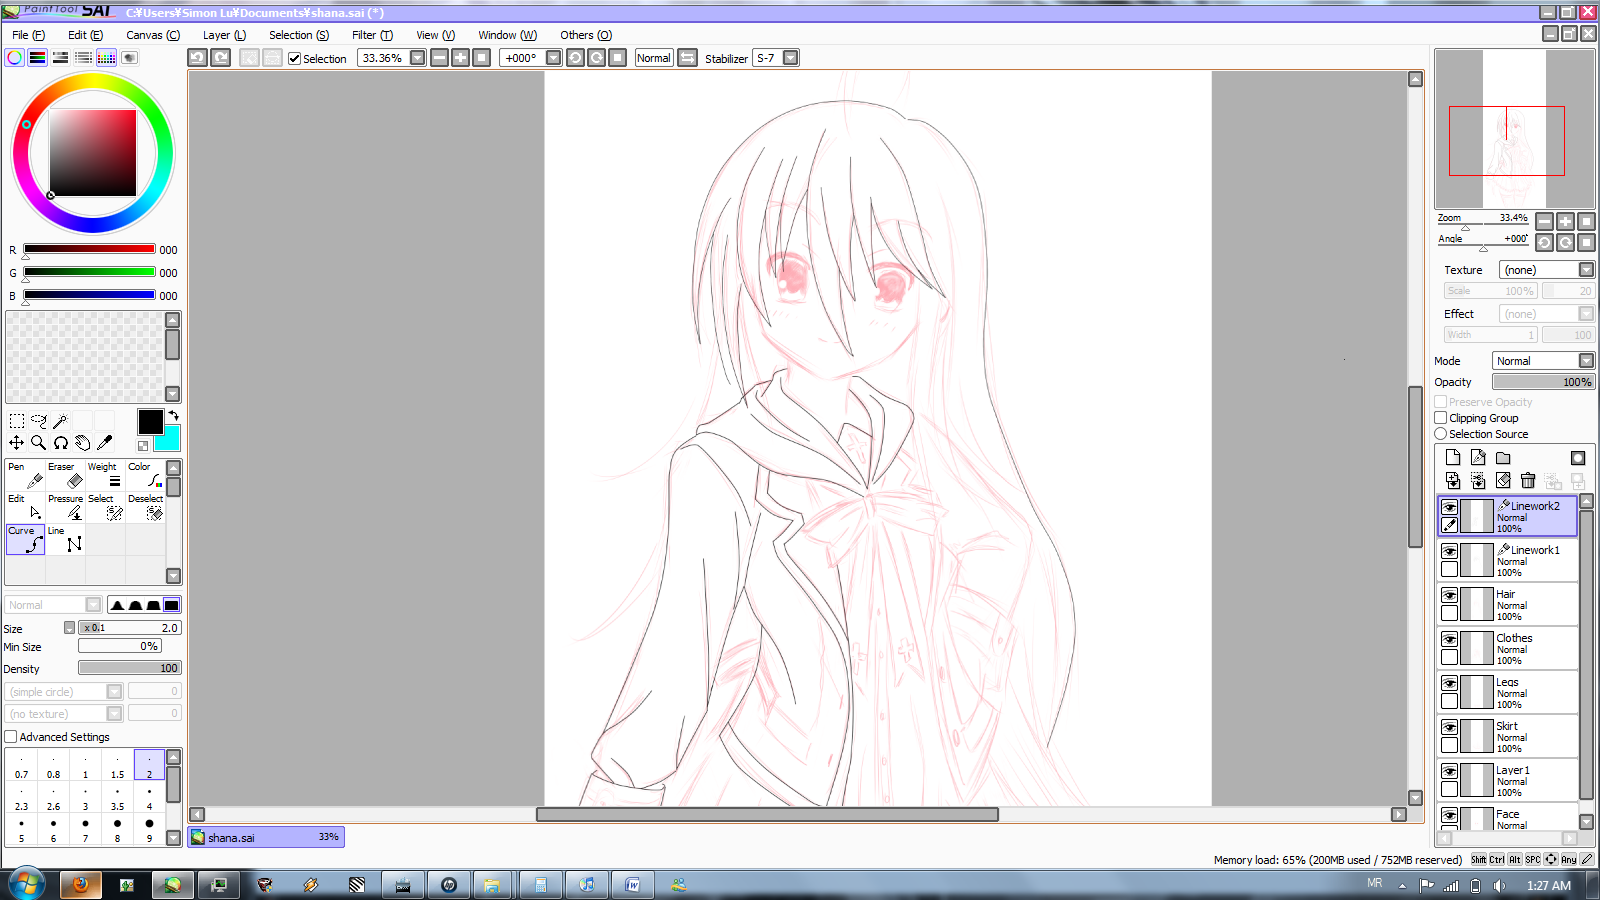This screenshot has height=900, width=1600.
Task: Toggle the Selection checkbox in toolbar
Action: (x=294, y=59)
